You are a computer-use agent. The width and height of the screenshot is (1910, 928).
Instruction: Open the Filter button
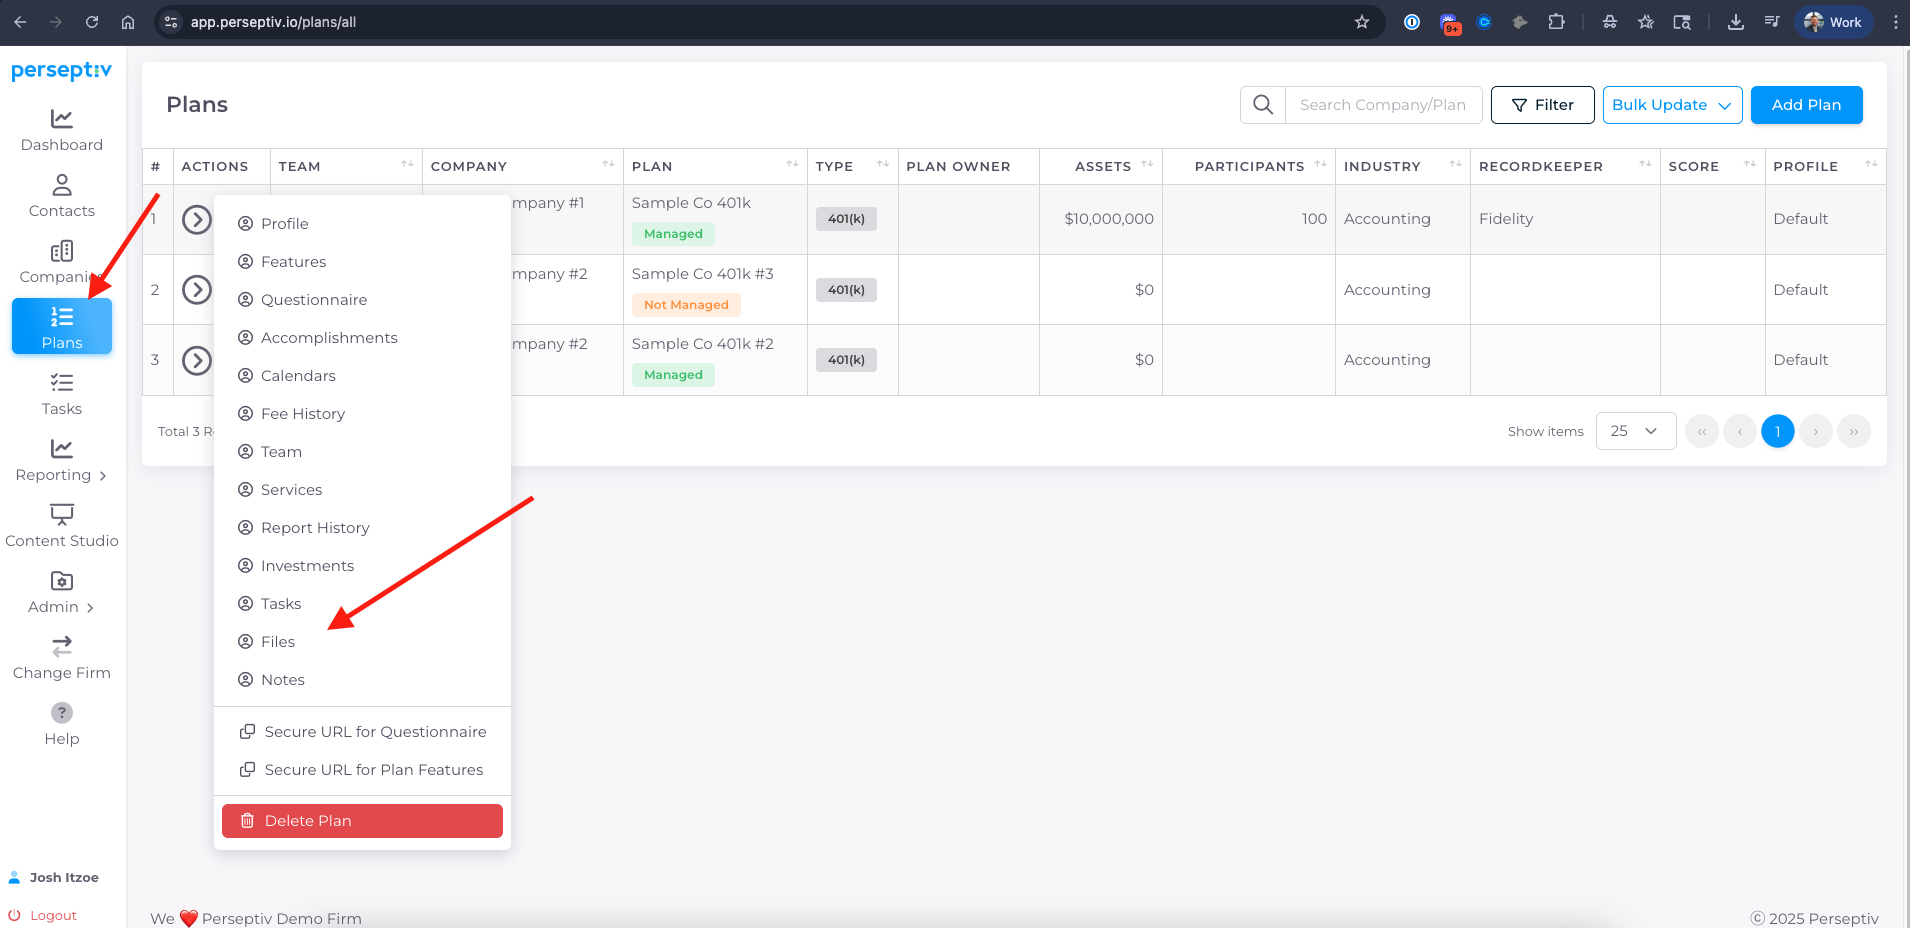(1542, 105)
